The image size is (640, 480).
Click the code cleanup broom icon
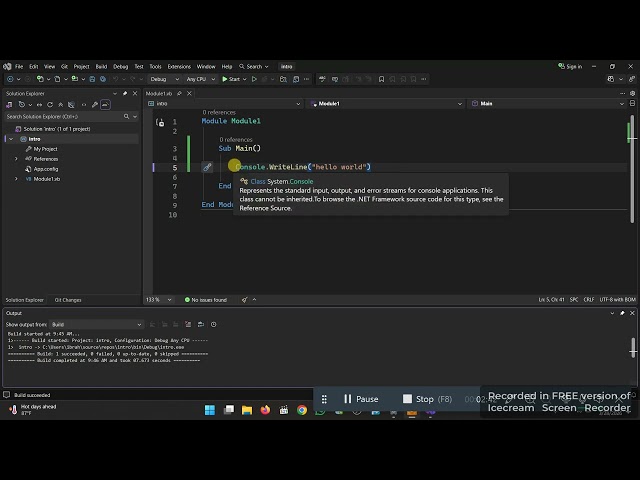(244, 300)
